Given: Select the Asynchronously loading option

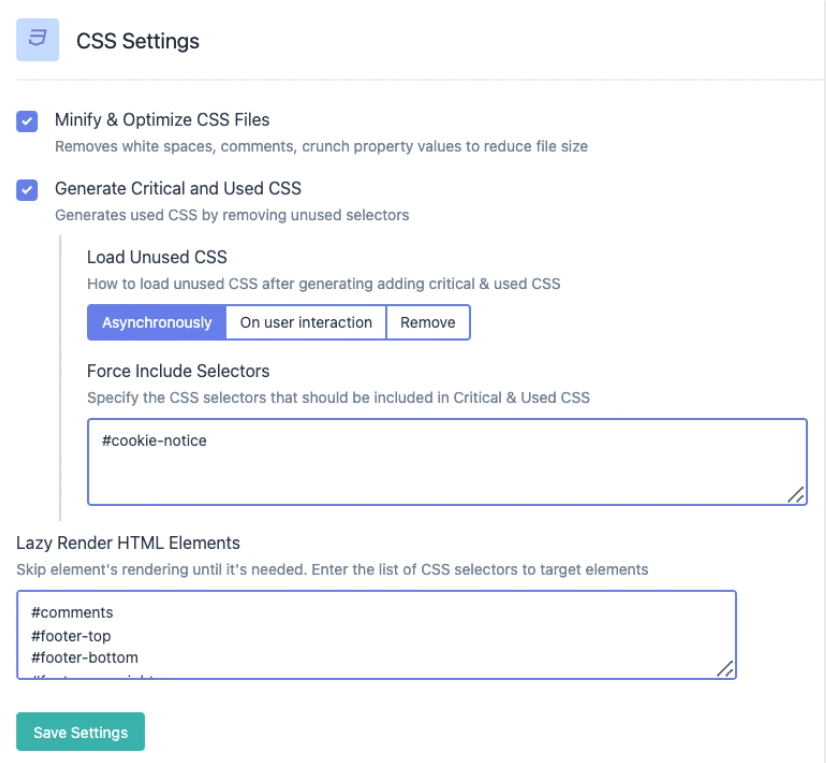Looking at the screenshot, I should coord(157,322).
